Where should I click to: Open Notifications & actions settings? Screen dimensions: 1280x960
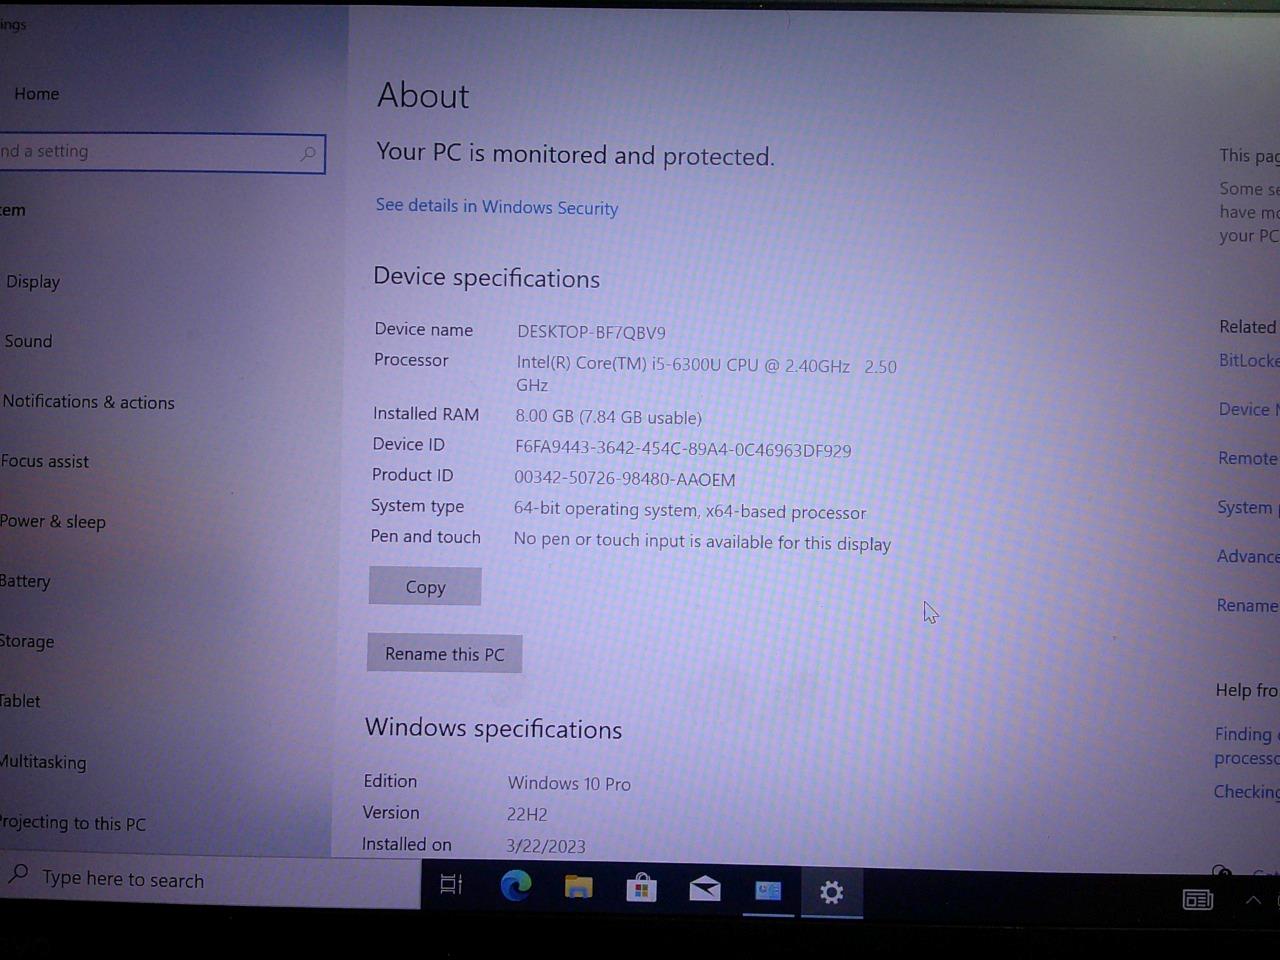(x=88, y=402)
